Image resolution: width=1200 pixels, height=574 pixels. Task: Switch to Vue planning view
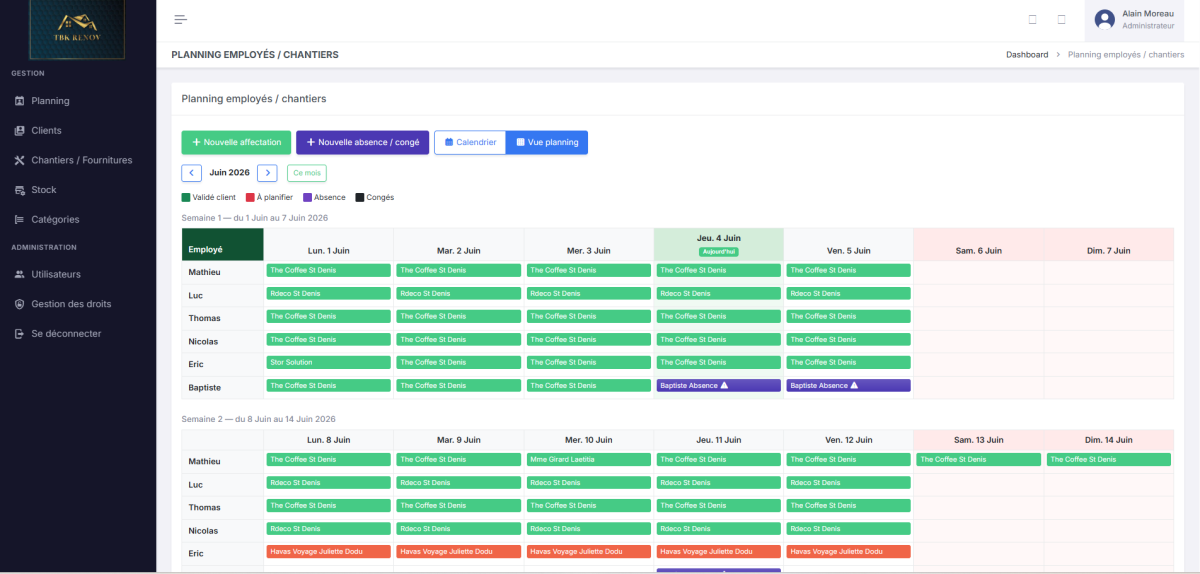click(x=547, y=142)
